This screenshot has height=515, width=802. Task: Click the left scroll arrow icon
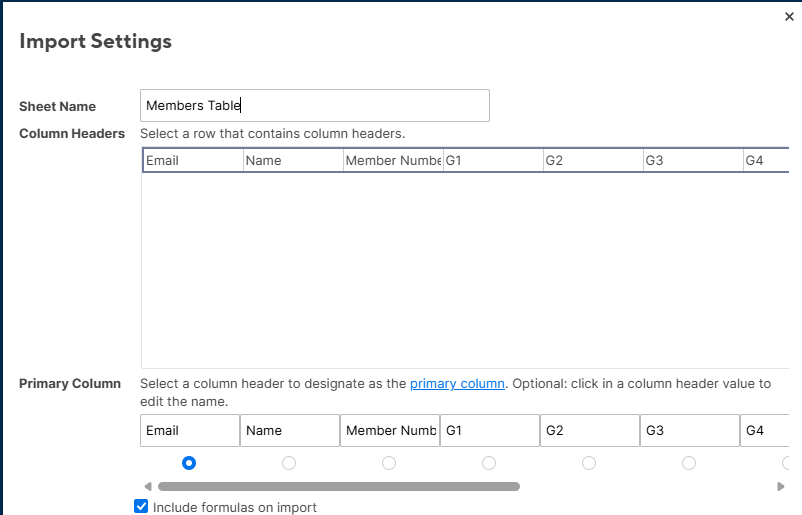point(148,486)
